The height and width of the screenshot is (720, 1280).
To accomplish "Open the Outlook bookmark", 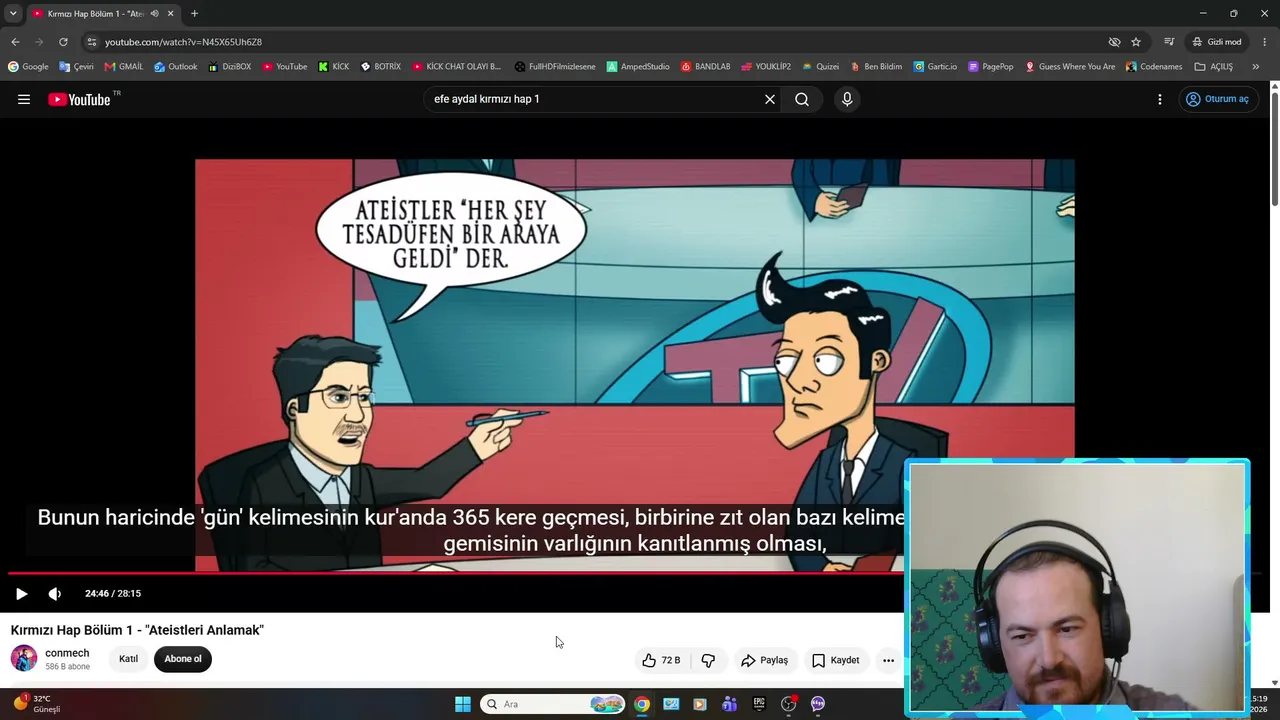I will [x=176, y=67].
